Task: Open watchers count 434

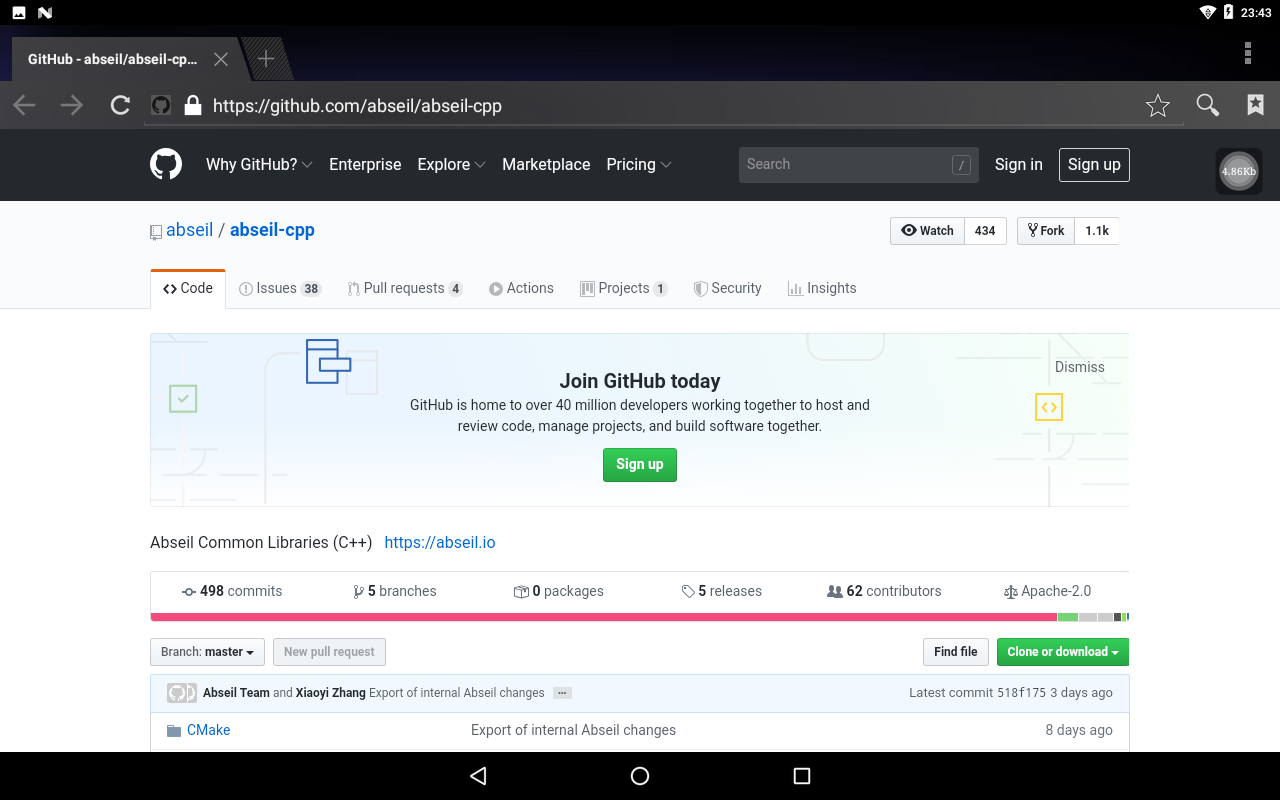Action: pyautogui.click(x=985, y=231)
